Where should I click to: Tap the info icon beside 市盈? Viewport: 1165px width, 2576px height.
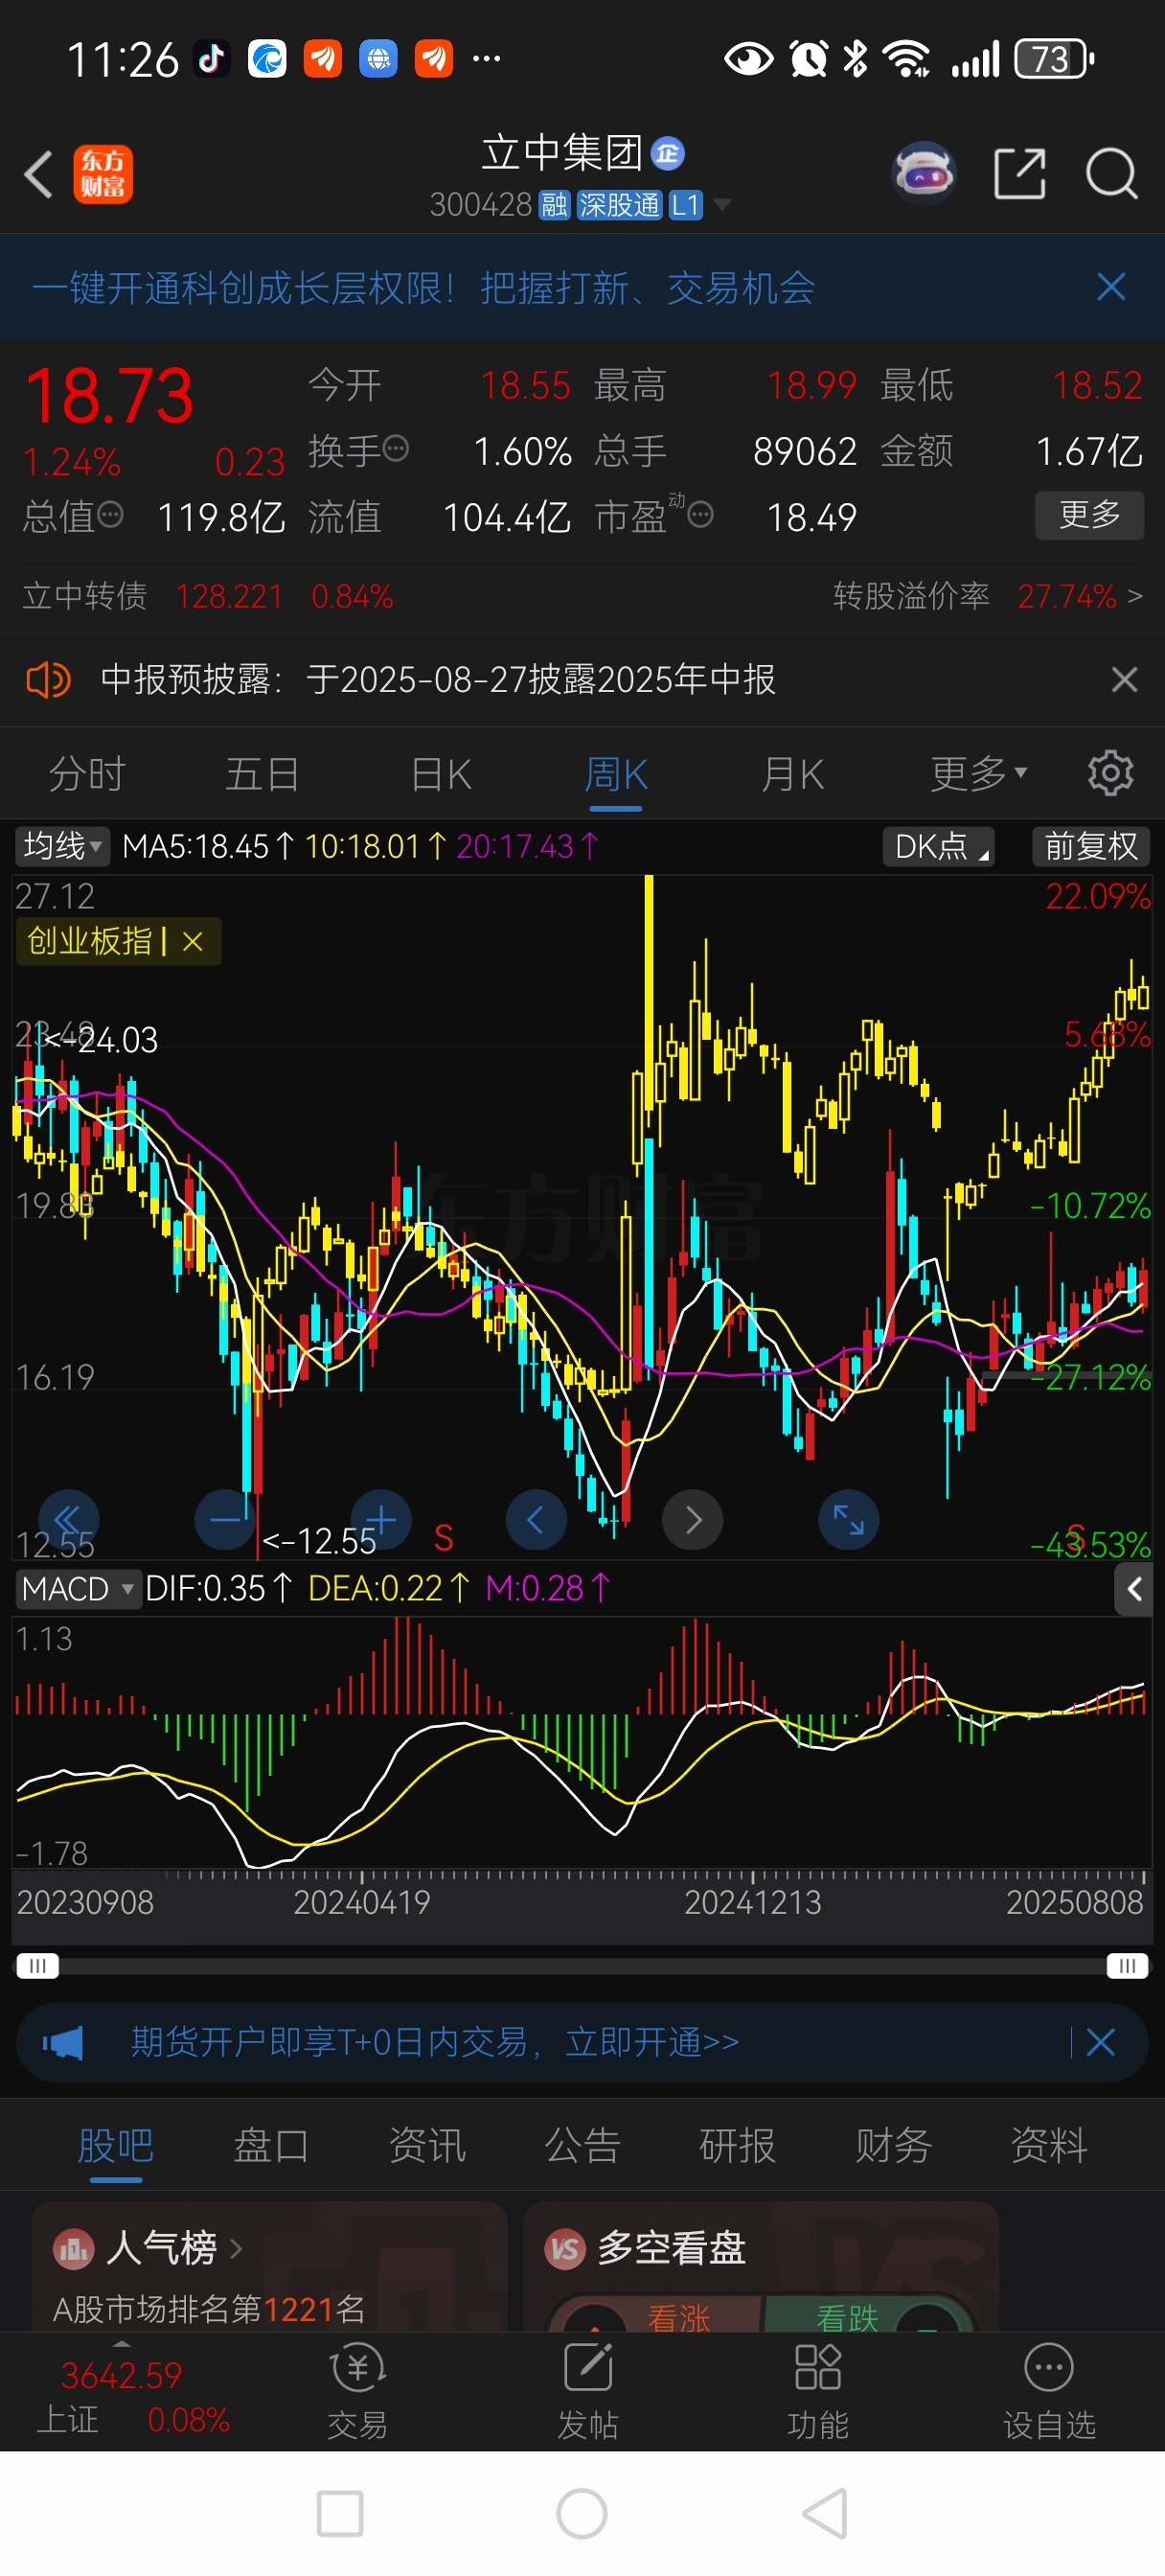700,515
